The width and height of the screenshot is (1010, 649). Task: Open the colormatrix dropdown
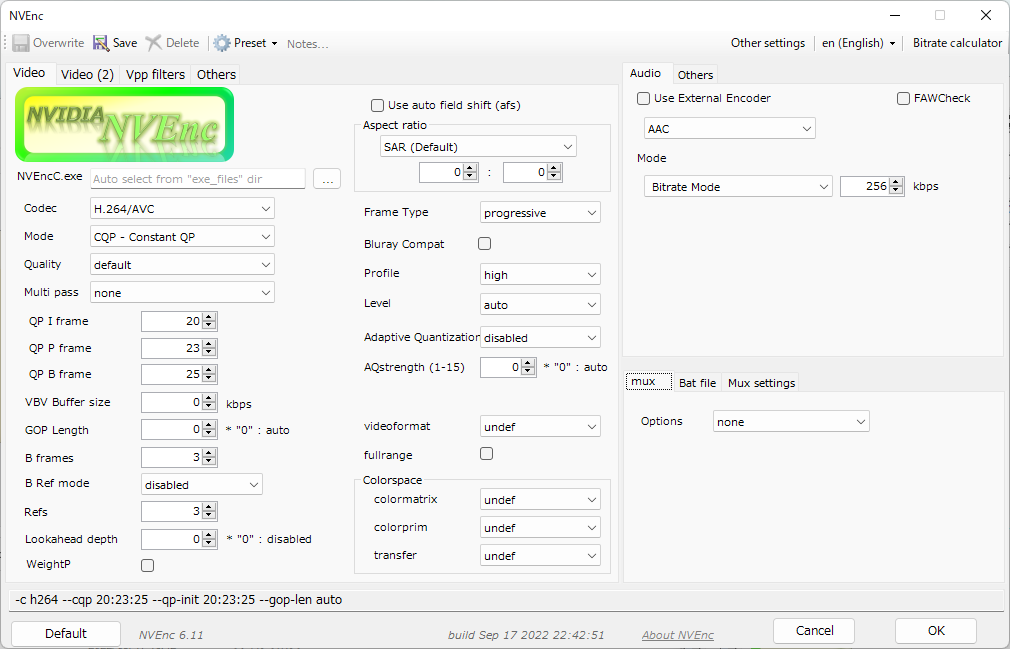(540, 500)
